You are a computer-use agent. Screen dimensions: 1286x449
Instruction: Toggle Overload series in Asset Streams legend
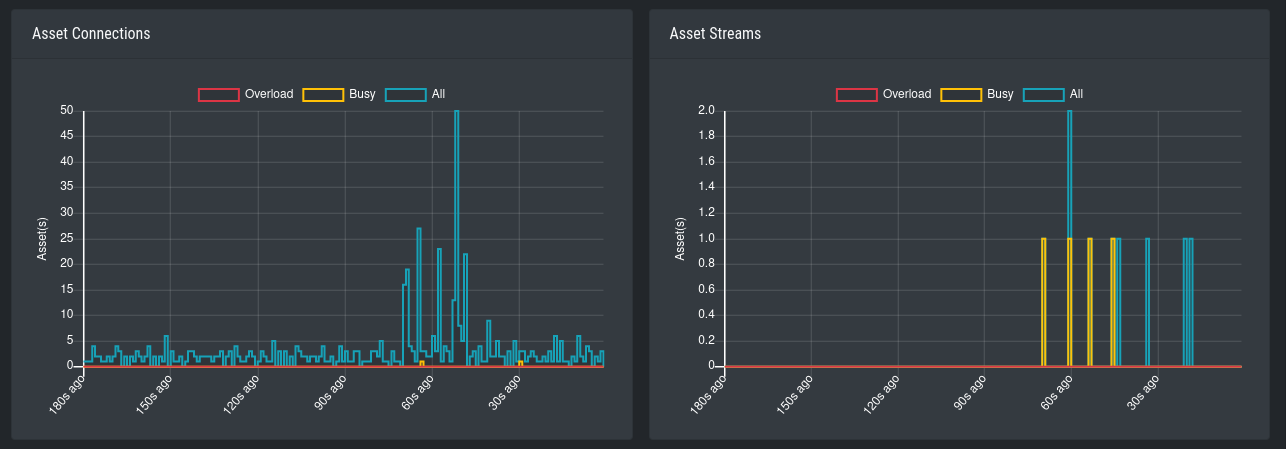pyautogui.click(x=883, y=94)
